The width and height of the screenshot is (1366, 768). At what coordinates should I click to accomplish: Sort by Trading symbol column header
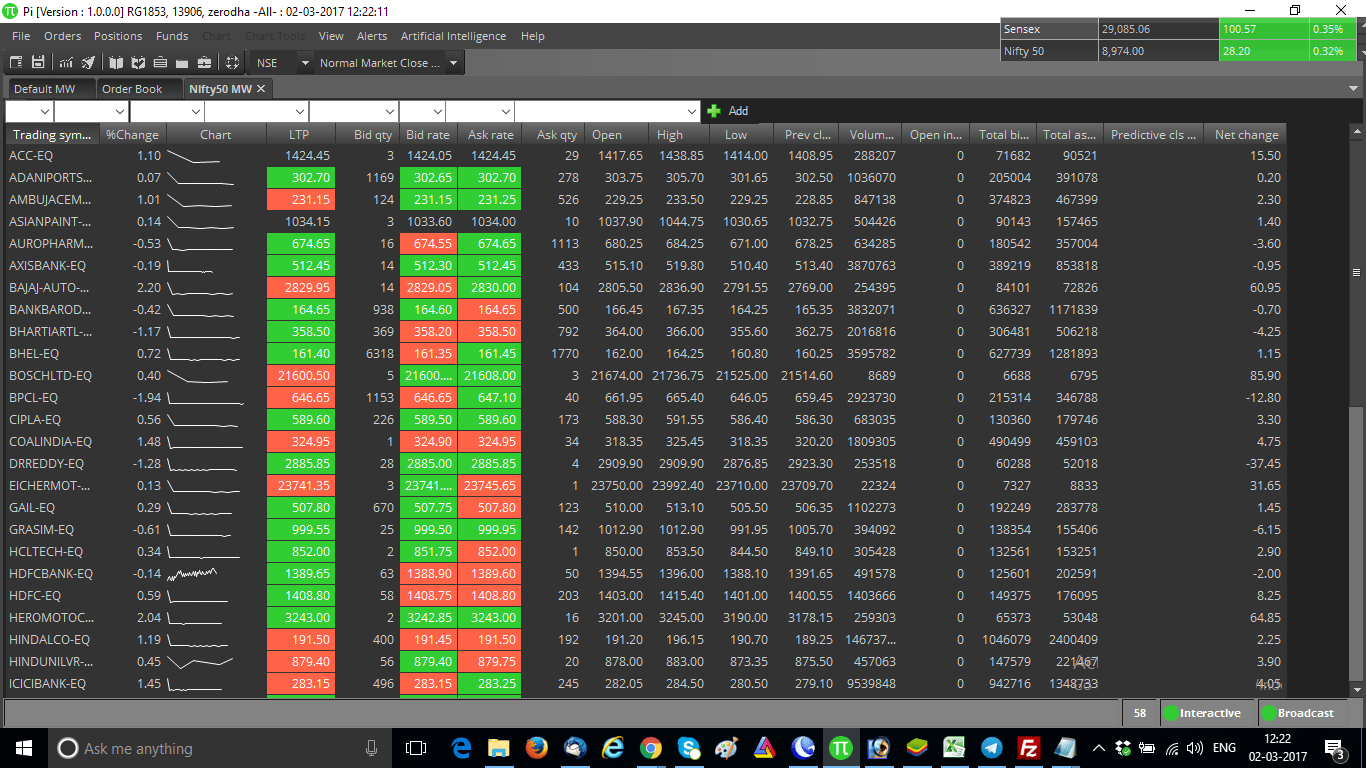pos(52,134)
